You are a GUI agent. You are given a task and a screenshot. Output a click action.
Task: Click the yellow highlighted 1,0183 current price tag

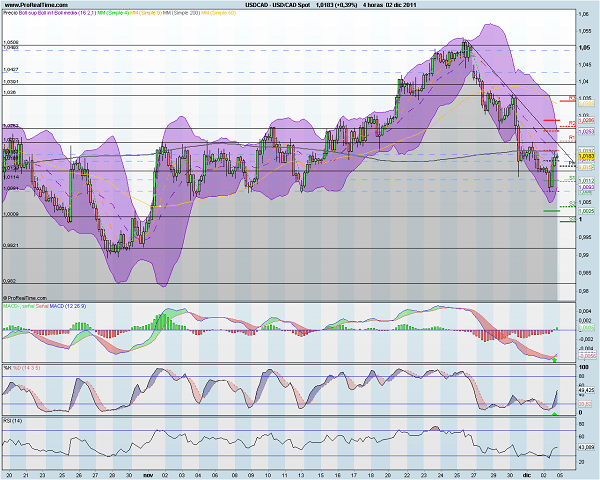pos(586,156)
